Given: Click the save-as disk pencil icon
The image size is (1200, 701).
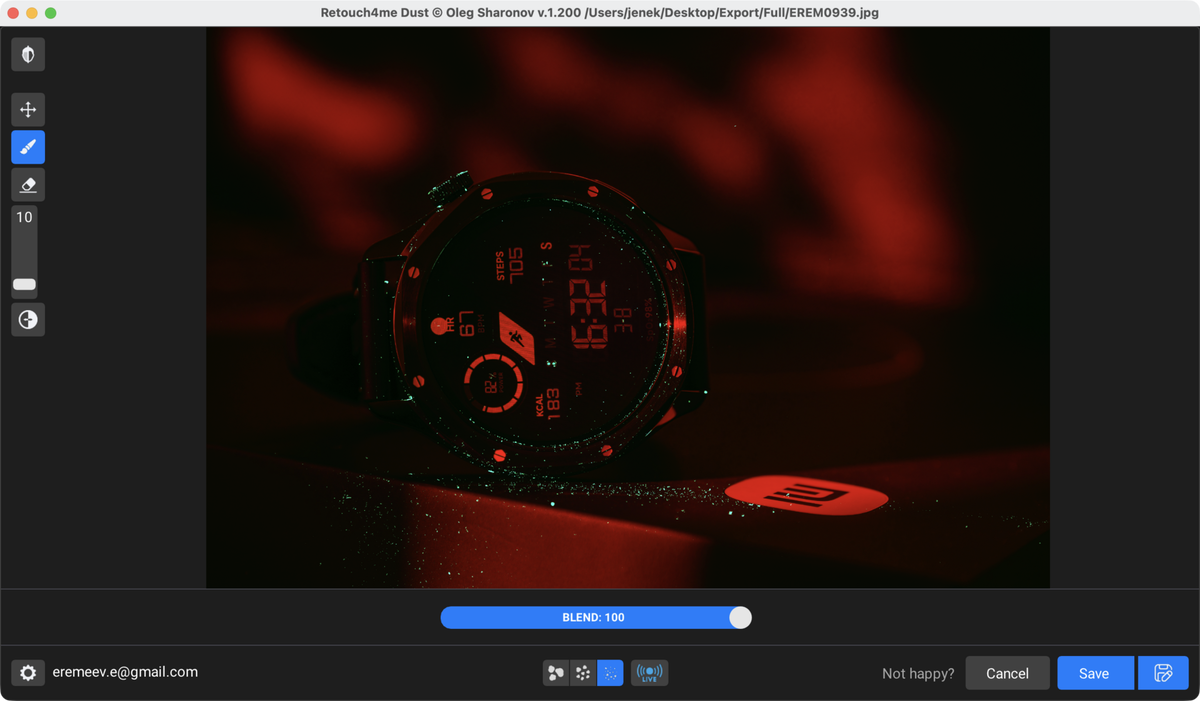Looking at the screenshot, I should [1163, 673].
